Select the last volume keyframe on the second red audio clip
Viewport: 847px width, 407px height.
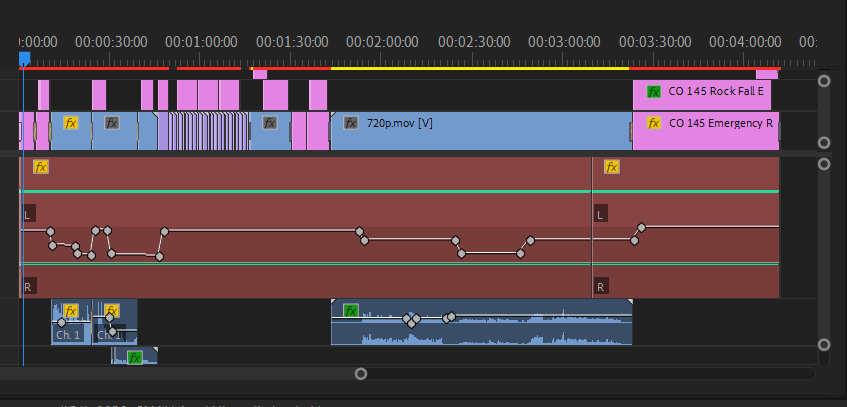(x=642, y=228)
